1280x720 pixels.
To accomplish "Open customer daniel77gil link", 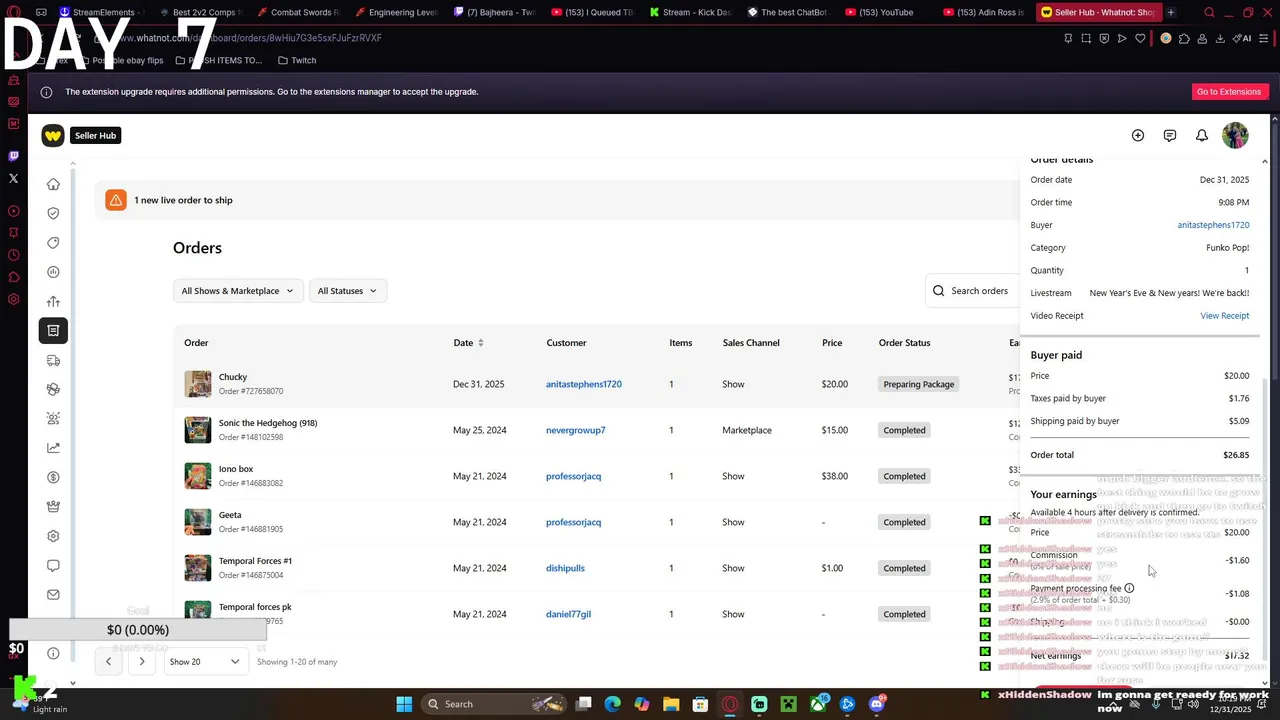I will click(568, 614).
